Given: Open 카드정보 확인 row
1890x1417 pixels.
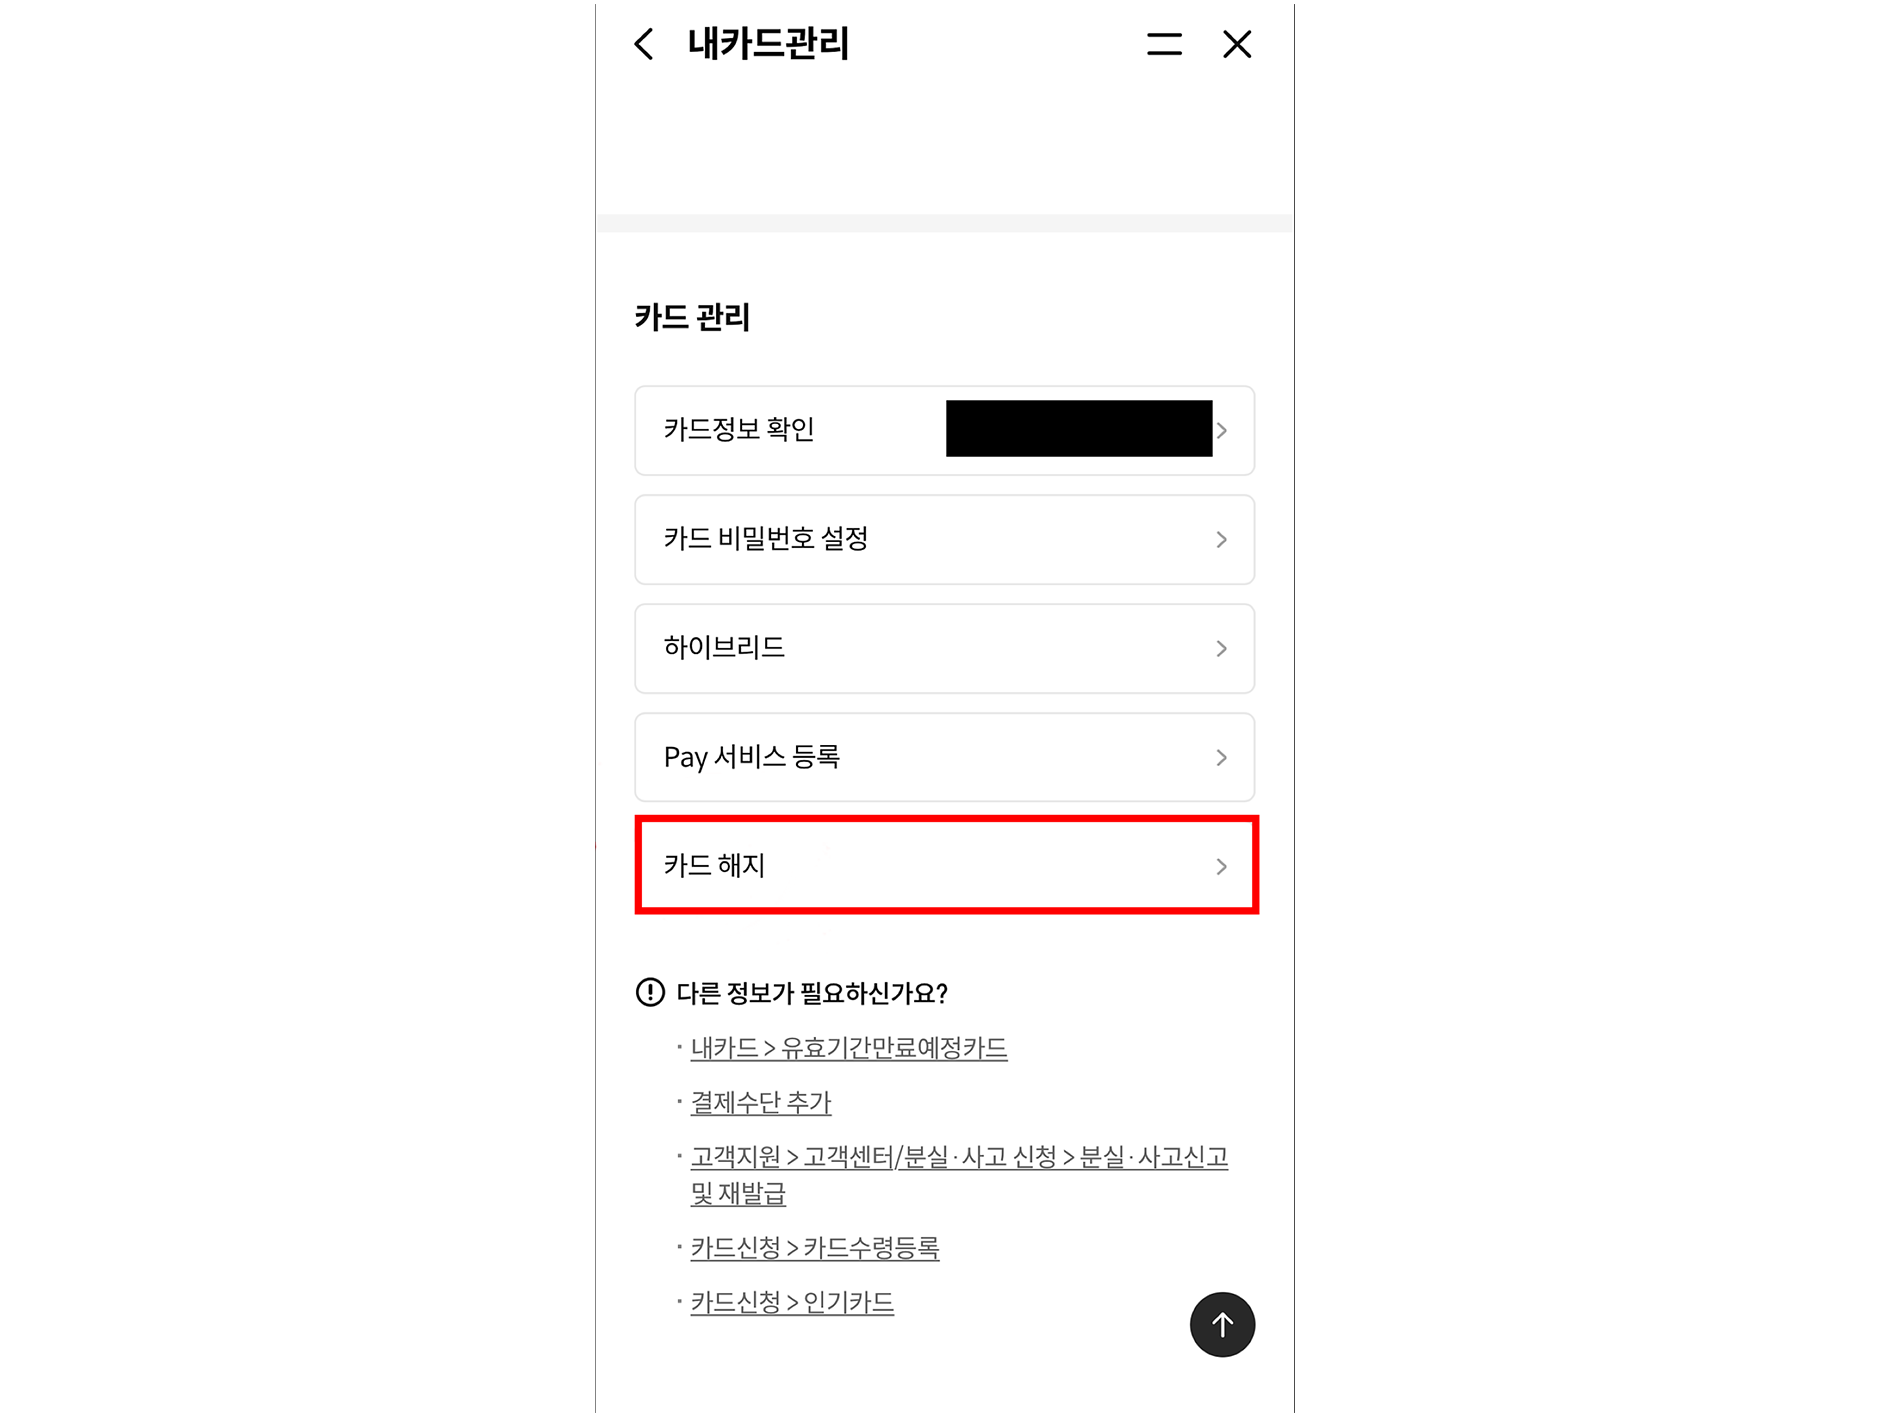Looking at the screenshot, I should (944, 430).
